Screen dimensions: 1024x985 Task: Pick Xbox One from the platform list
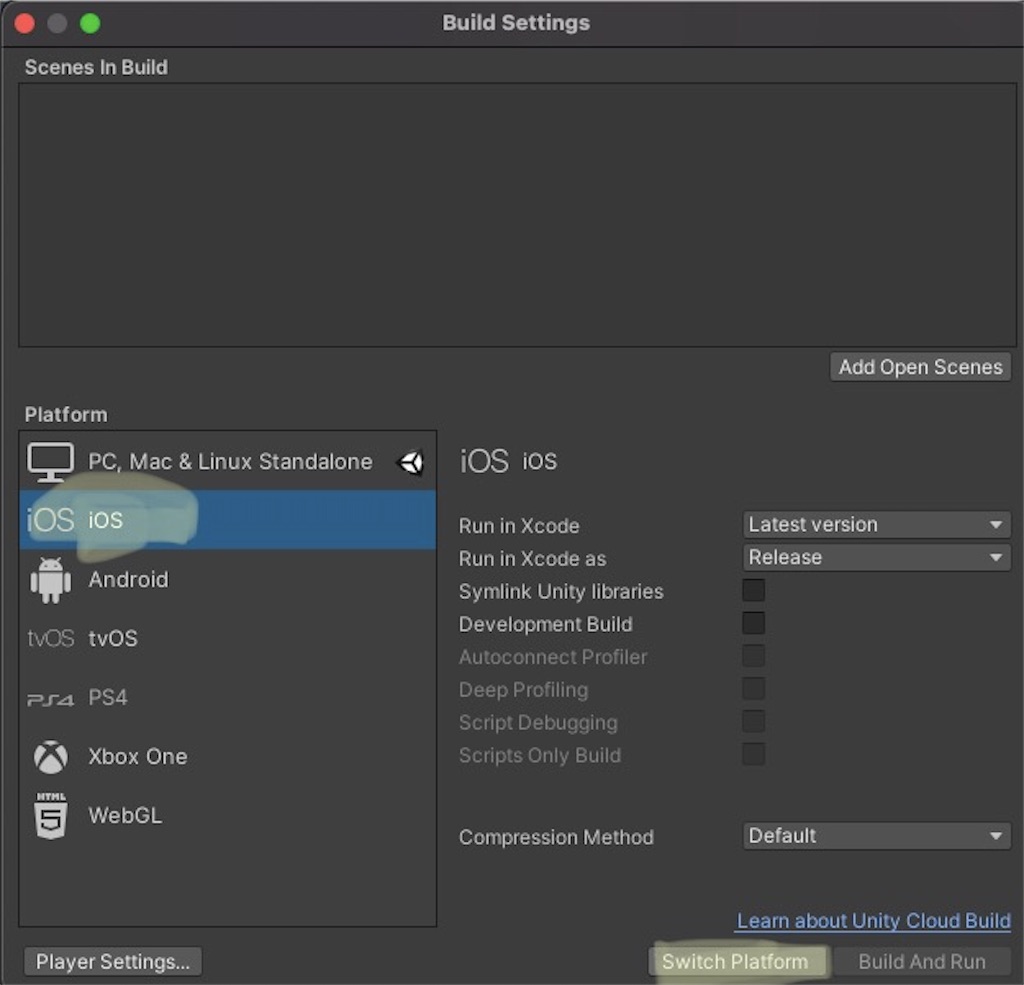point(227,756)
